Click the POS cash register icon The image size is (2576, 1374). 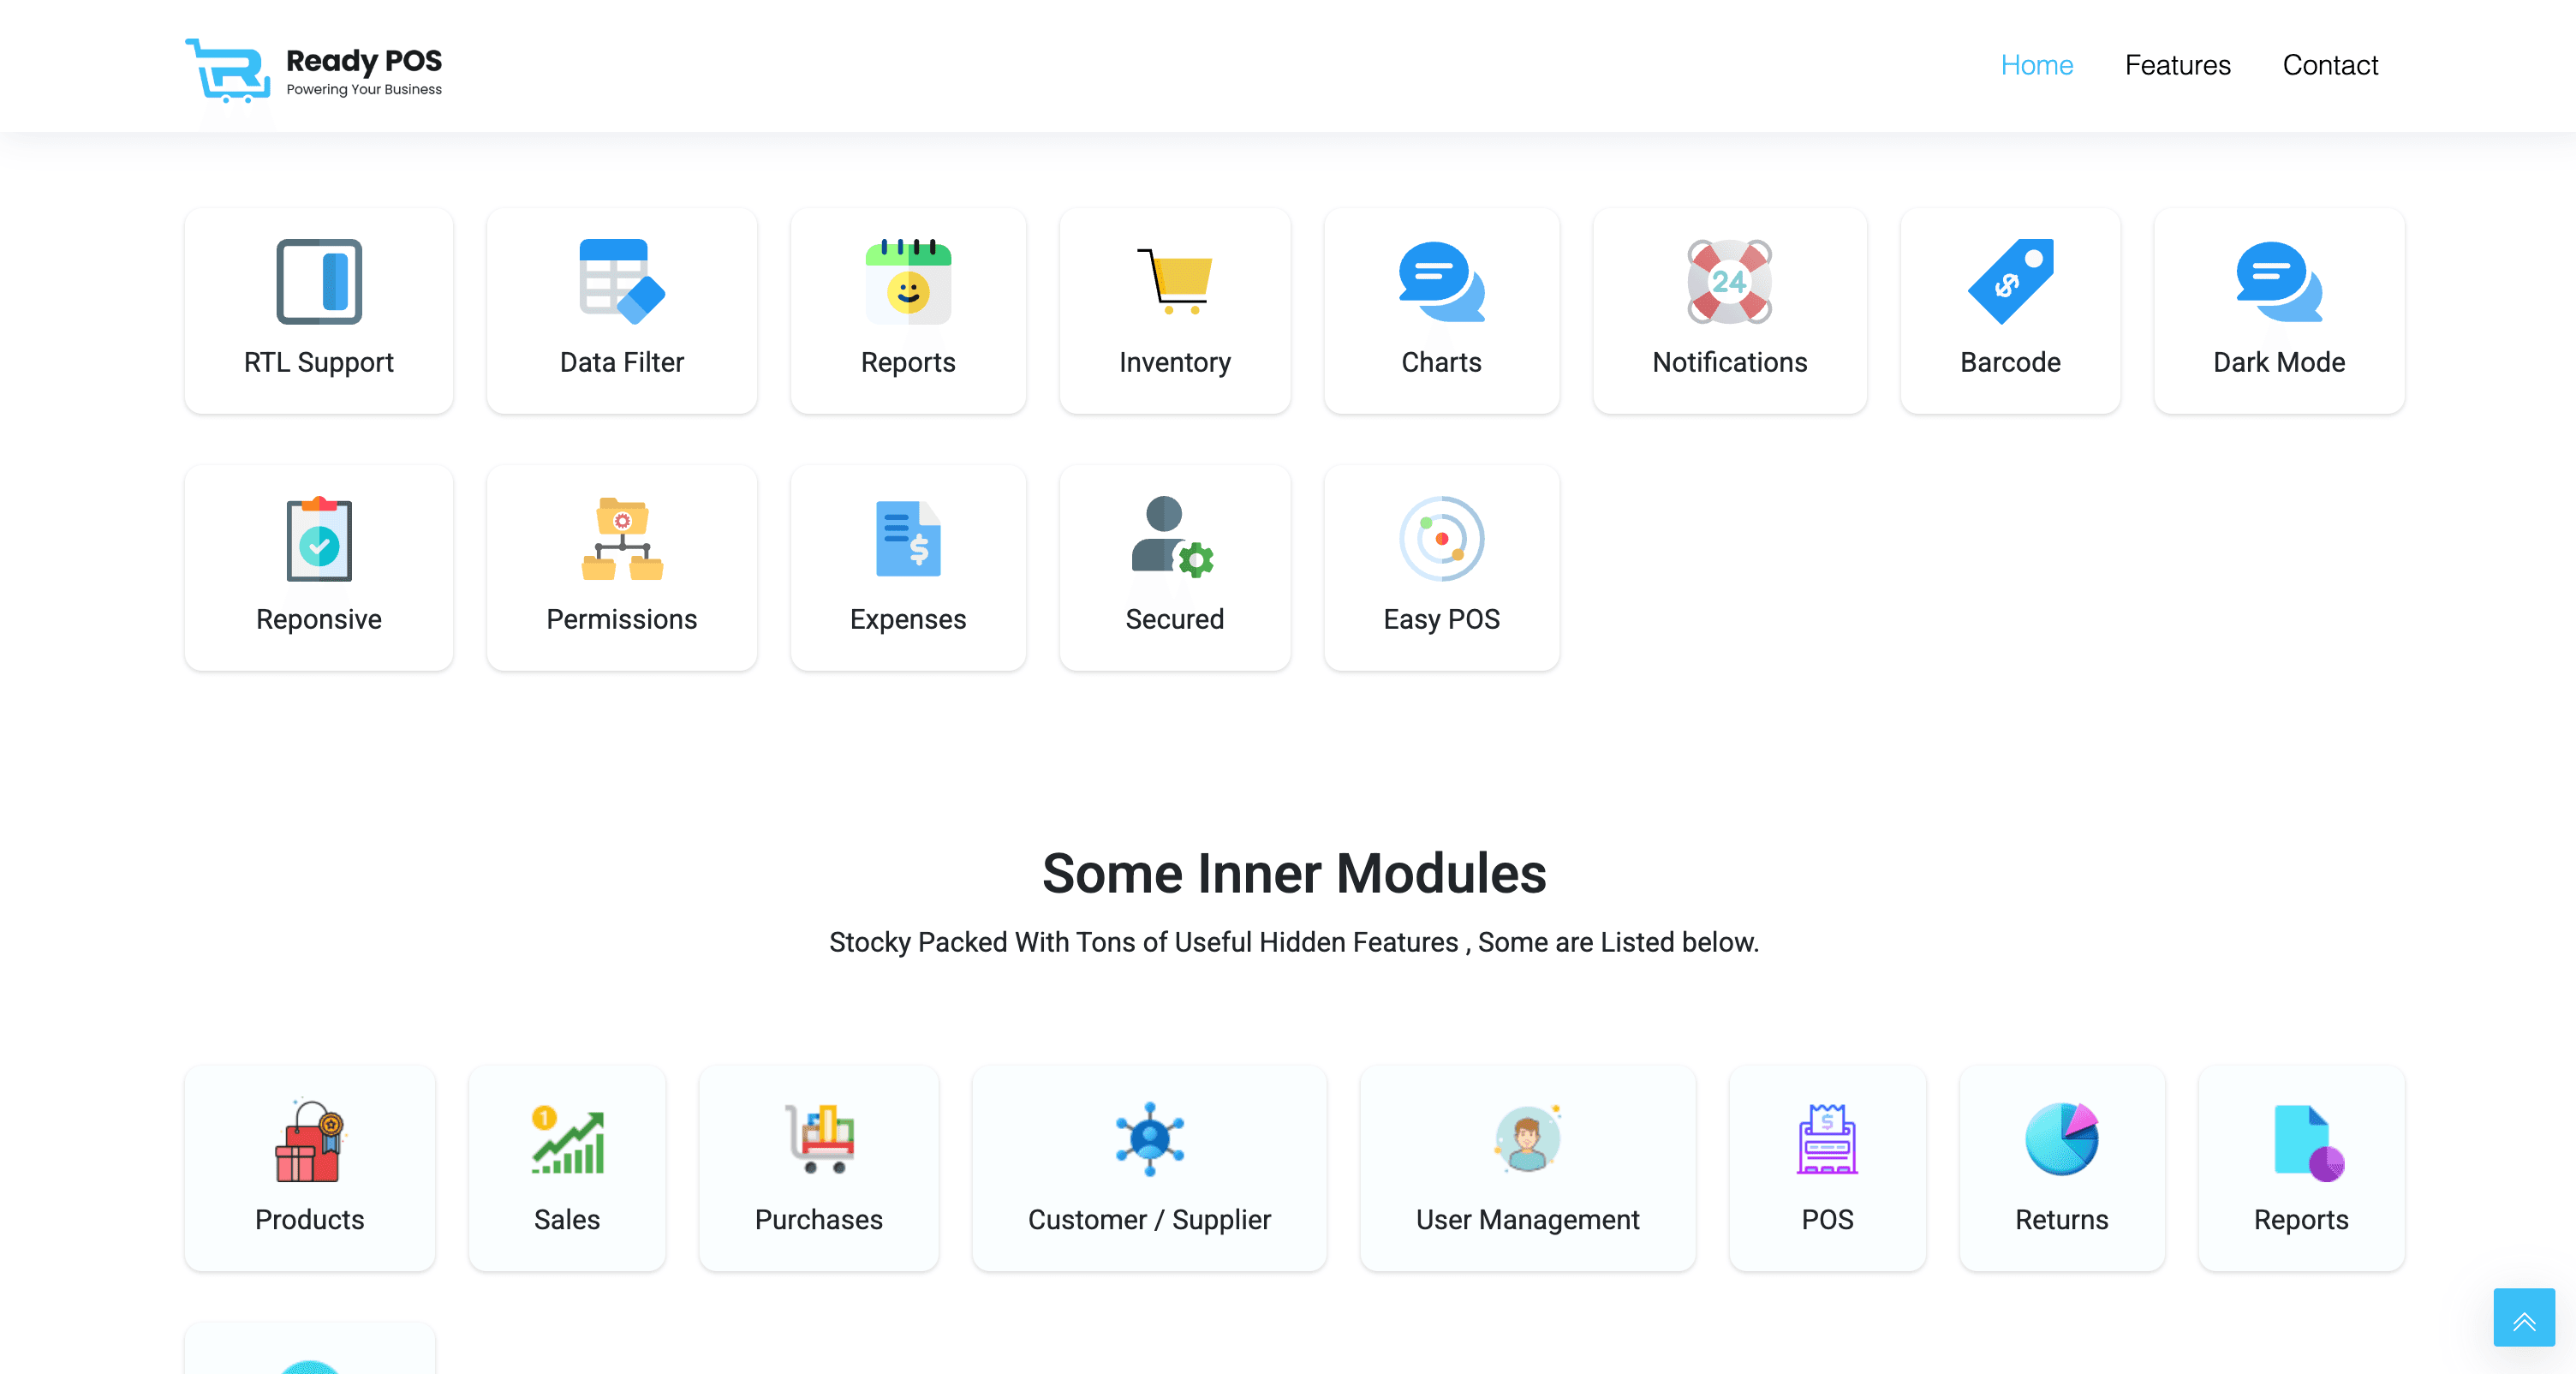(1827, 1140)
